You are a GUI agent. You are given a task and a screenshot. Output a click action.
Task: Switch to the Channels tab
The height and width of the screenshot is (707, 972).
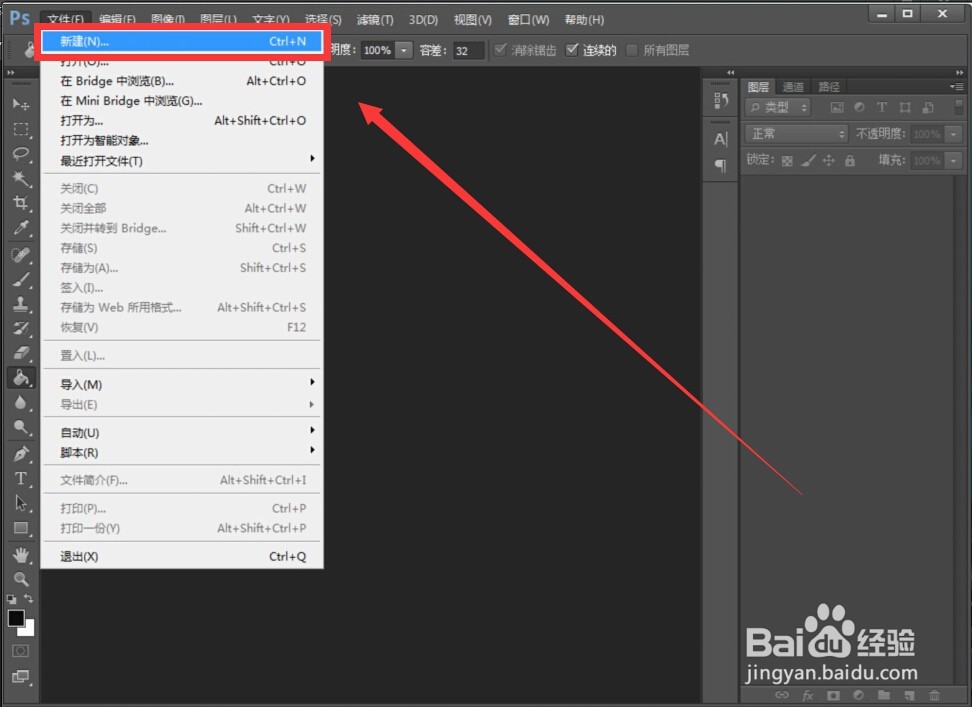coord(793,87)
